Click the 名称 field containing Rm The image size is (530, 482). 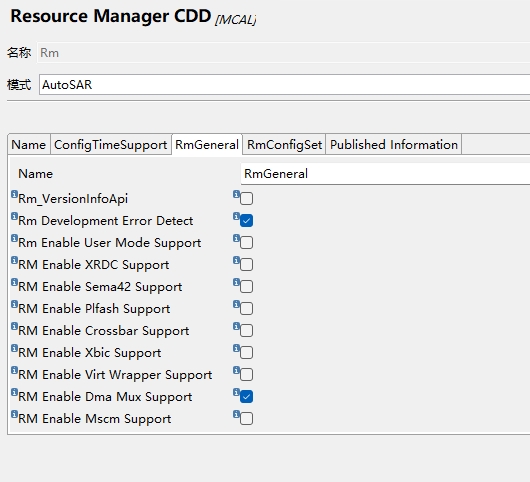284,53
